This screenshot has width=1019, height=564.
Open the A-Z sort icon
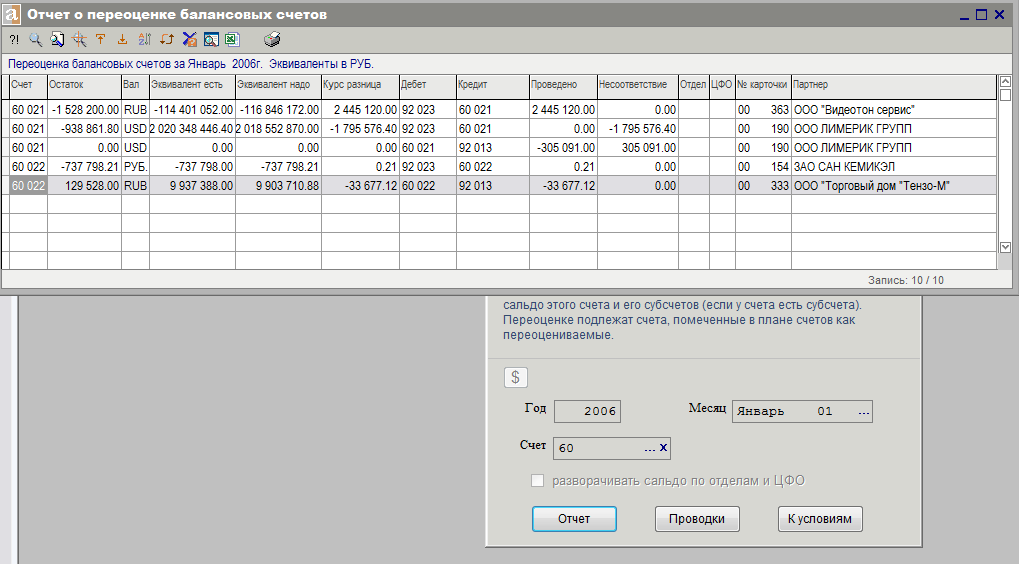(x=144, y=40)
